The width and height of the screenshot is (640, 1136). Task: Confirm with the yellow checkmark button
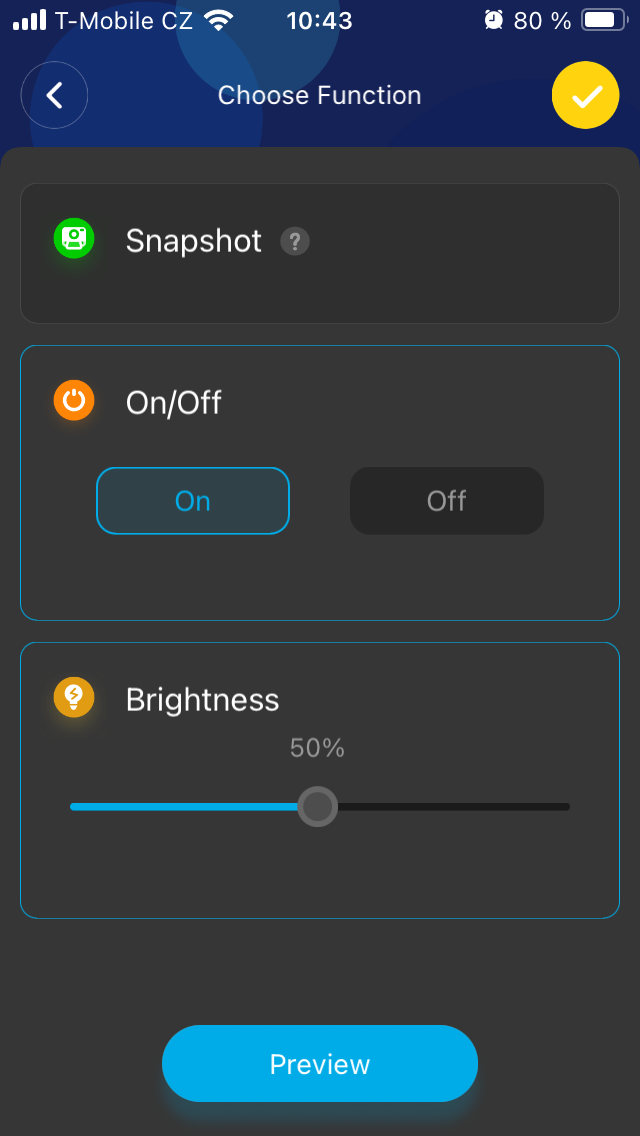[x=586, y=95]
